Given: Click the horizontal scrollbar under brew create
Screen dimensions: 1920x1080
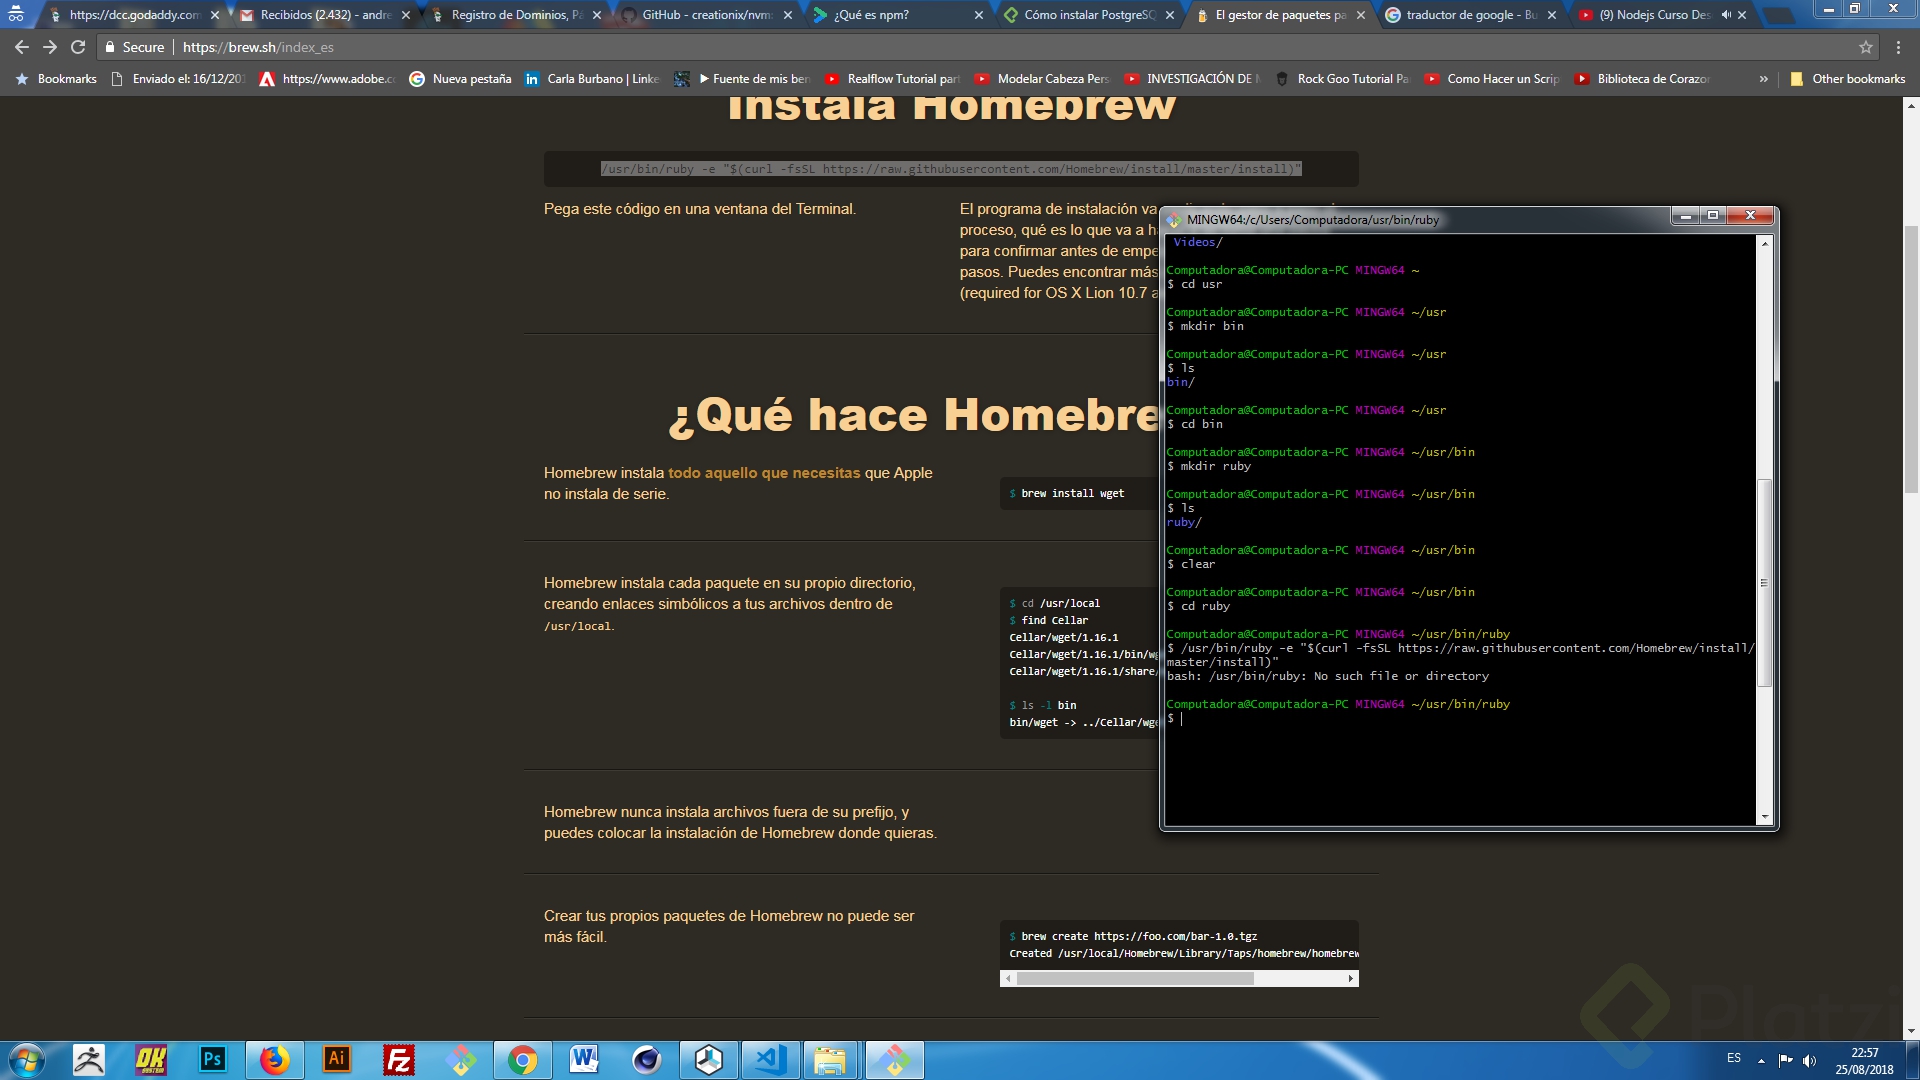Looking at the screenshot, I should pyautogui.click(x=1135, y=979).
